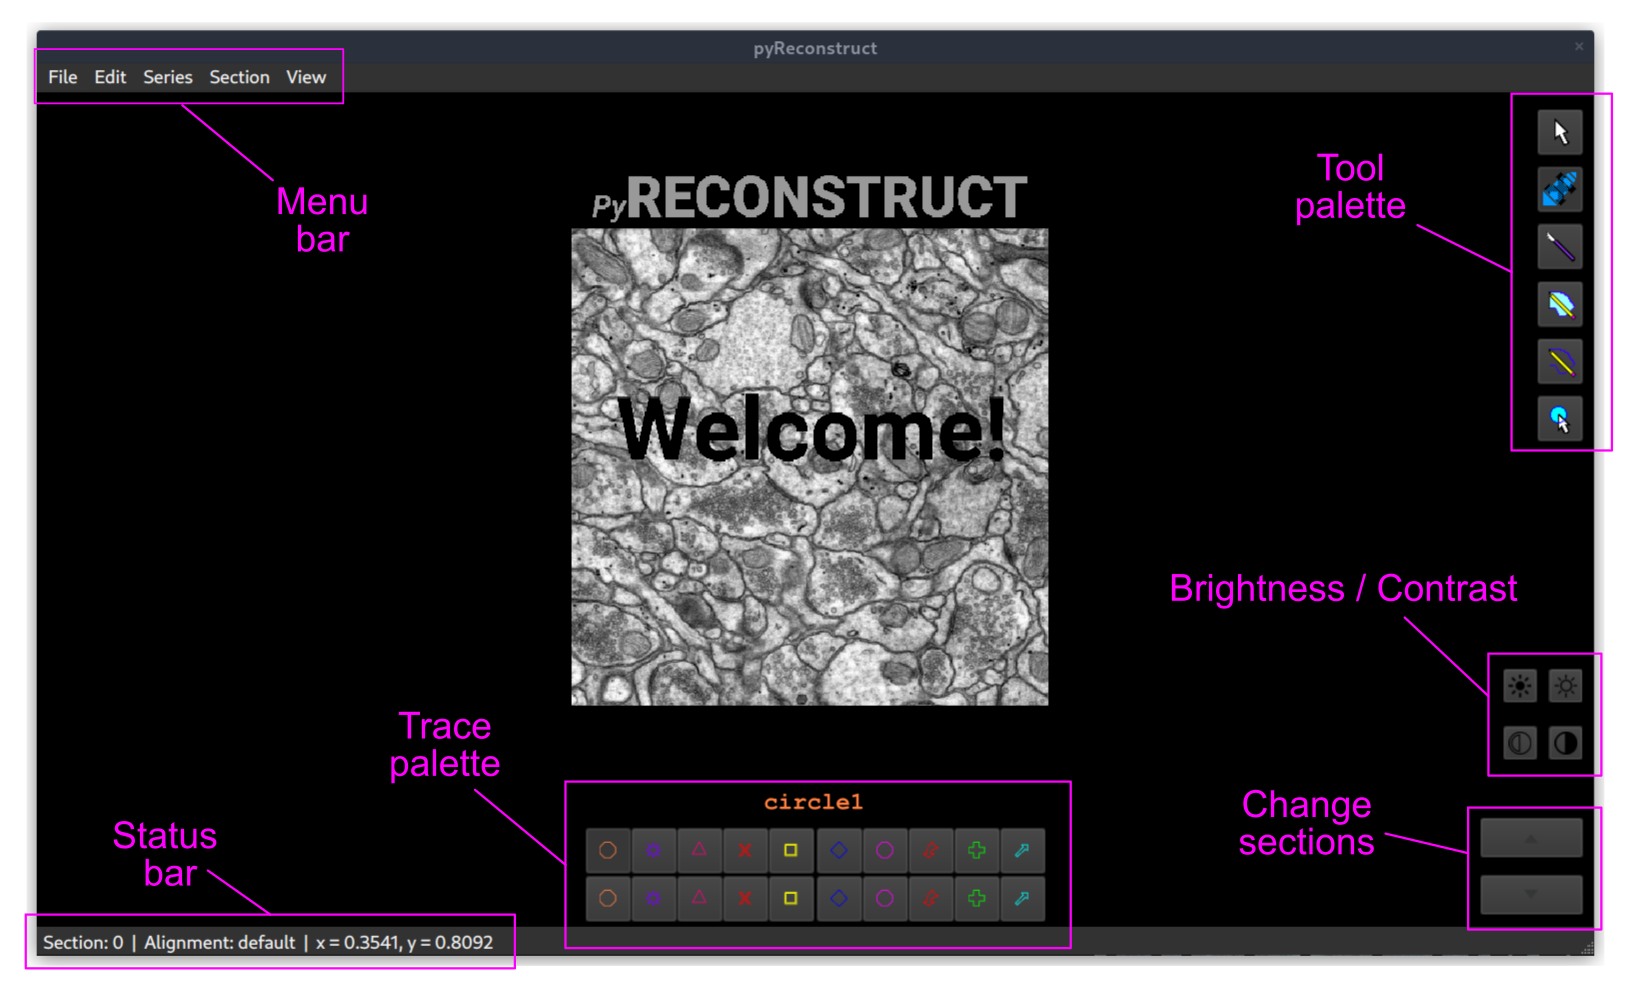Screen dimensions: 1631x988
Task: Choose the purple knife tool
Action: (1559, 247)
